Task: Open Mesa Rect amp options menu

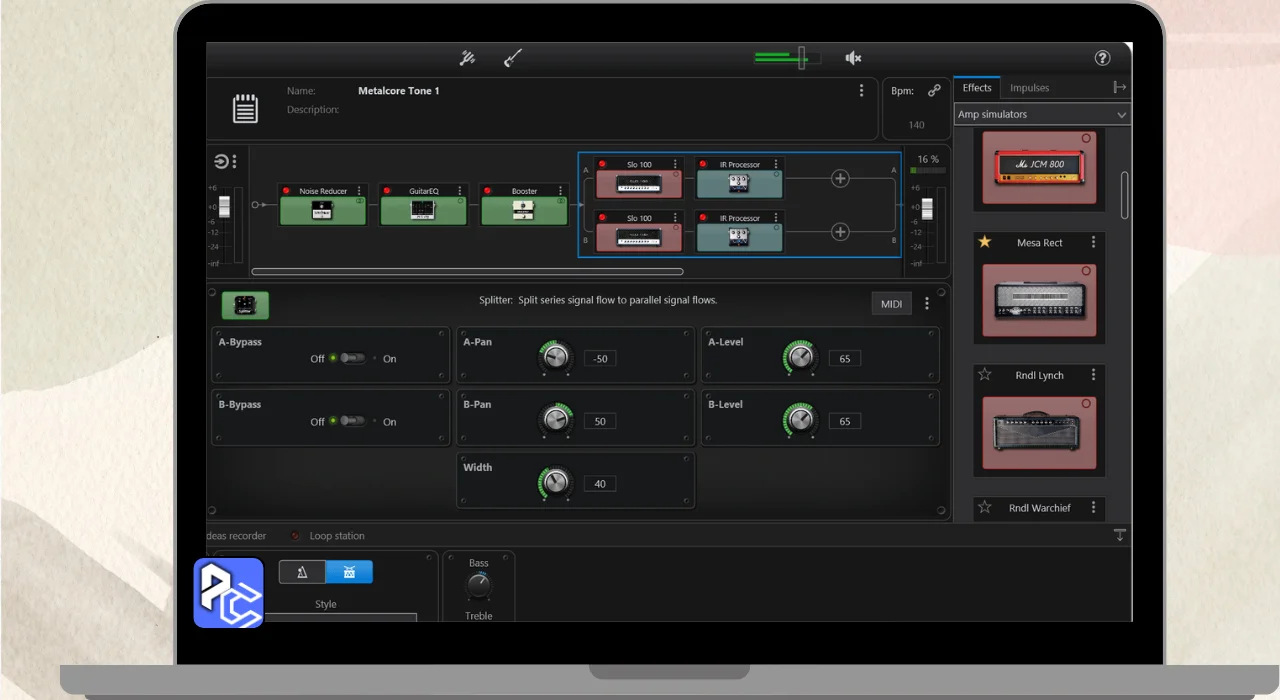Action: click(1093, 242)
